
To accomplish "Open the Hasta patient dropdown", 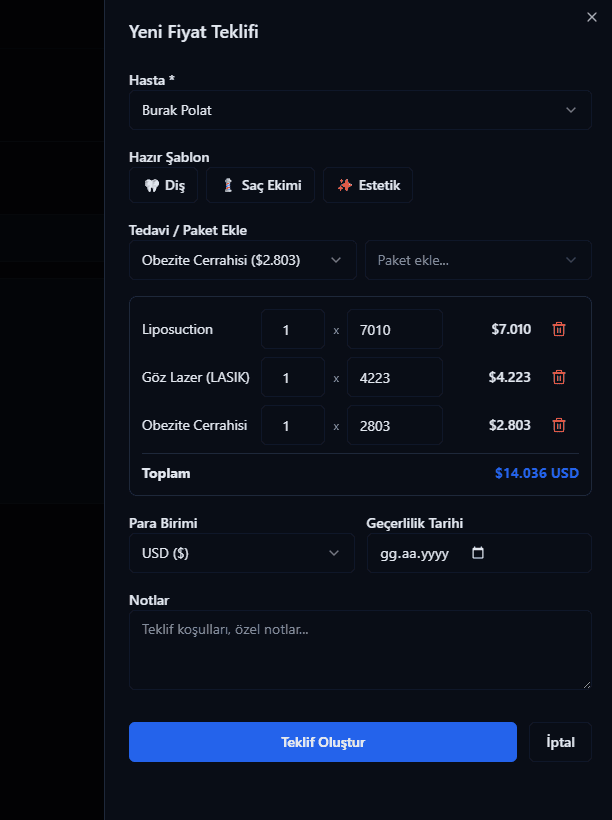I will click(x=360, y=110).
